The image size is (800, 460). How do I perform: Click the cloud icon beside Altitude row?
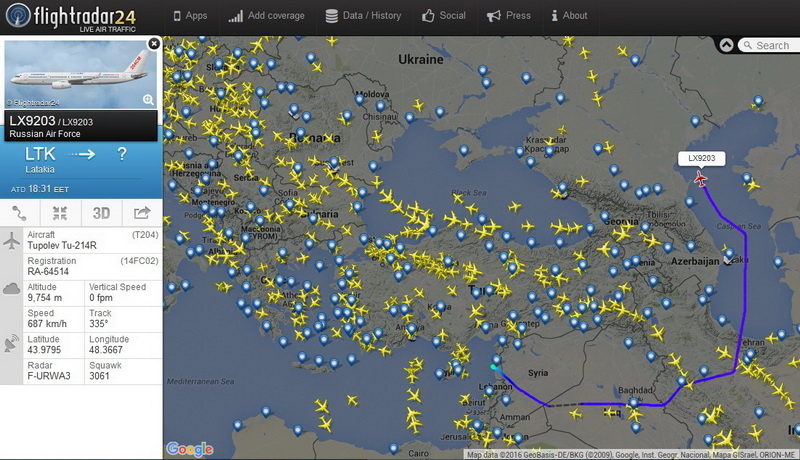(x=11, y=290)
